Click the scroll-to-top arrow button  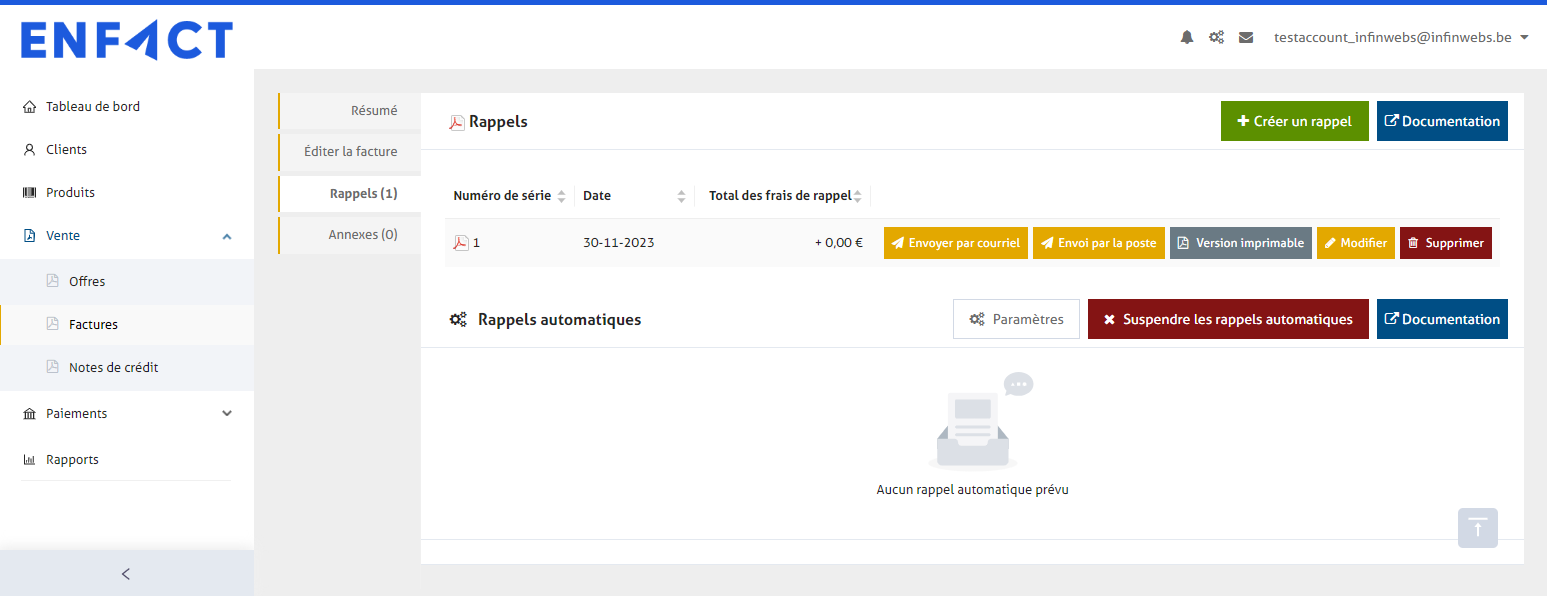coord(1477,528)
